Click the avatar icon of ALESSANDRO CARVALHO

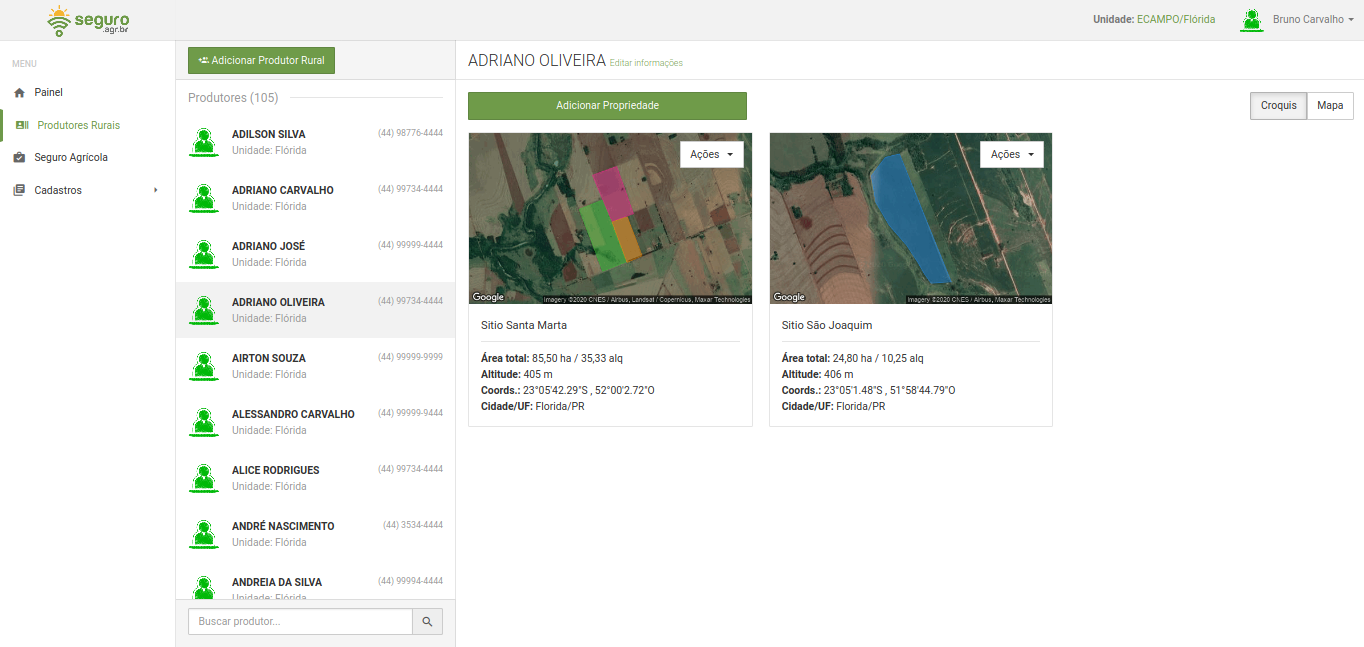pos(204,422)
